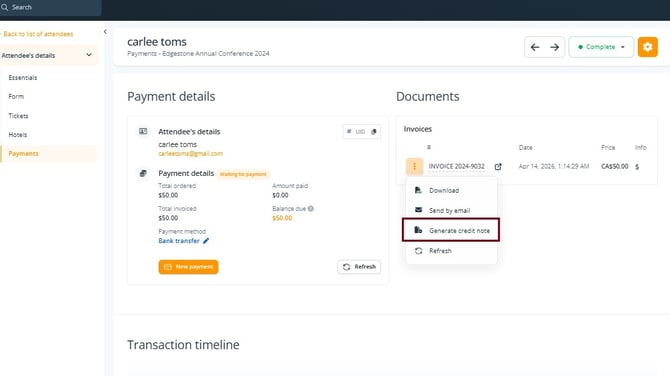
Task: Choose Send by email menu option
Action: click(451, 210)
